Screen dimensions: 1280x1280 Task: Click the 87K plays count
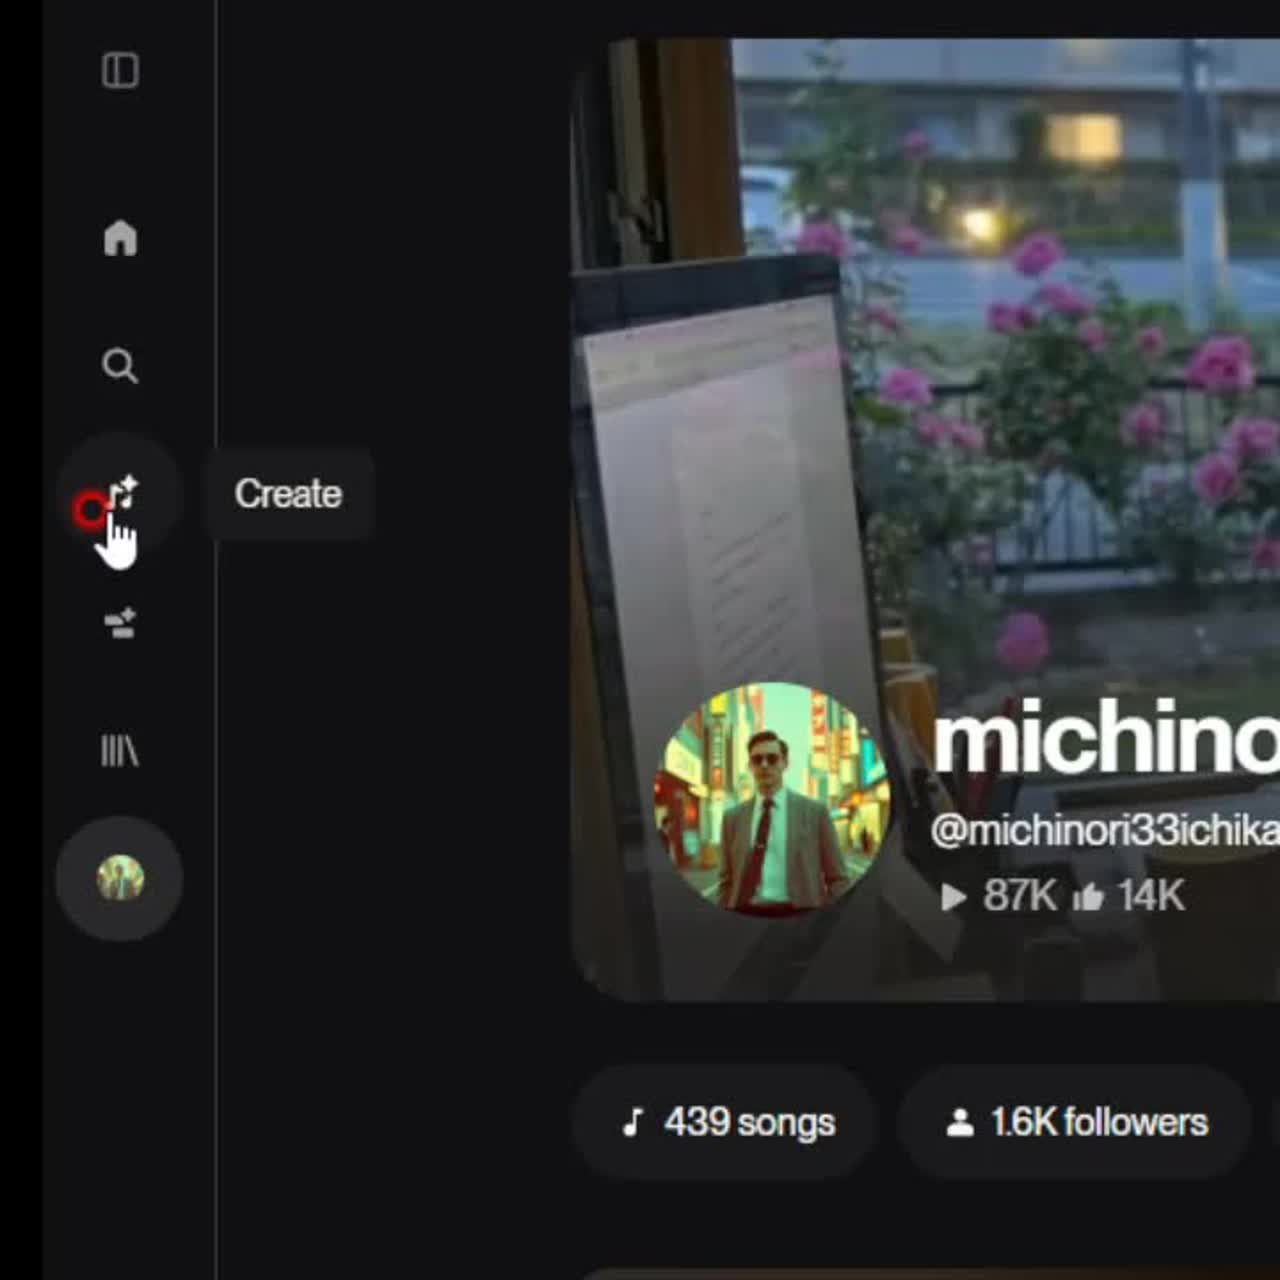point(998,896)
